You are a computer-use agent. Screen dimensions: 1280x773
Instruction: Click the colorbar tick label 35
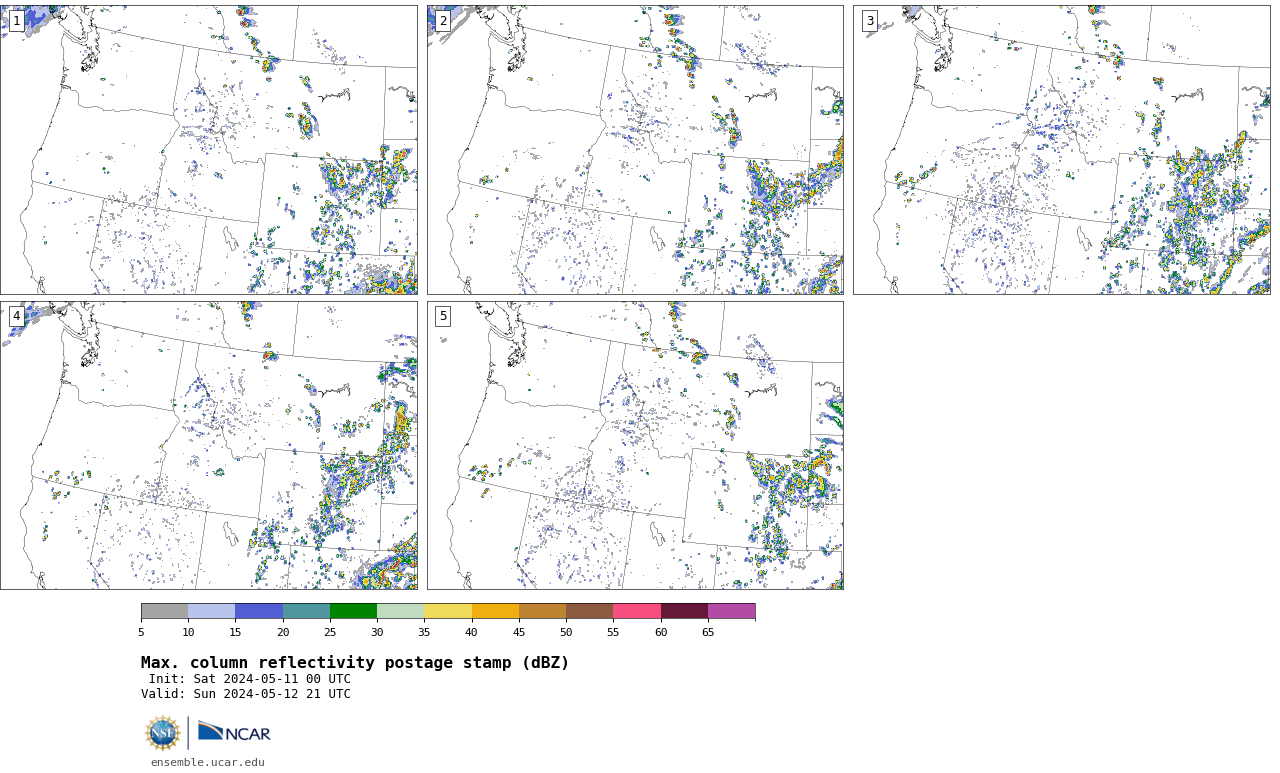(x=425, y=632)
